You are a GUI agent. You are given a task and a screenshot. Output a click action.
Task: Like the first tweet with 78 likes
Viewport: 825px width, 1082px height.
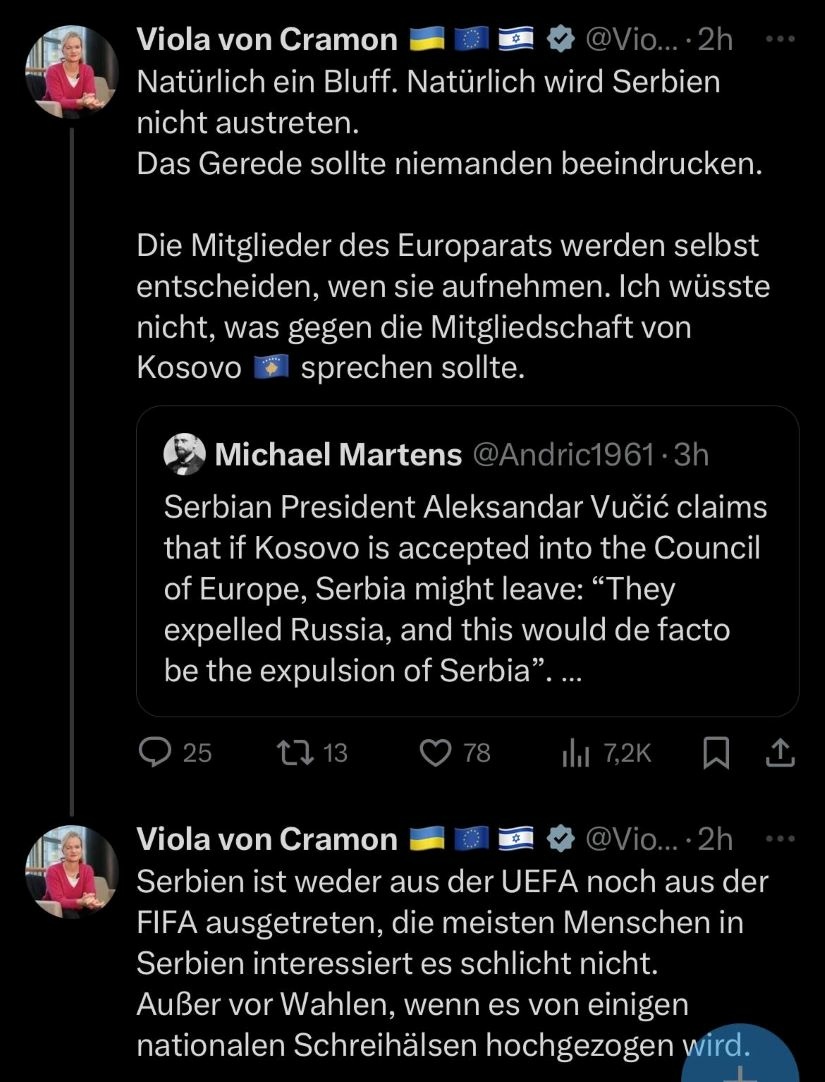click(436, 752)
